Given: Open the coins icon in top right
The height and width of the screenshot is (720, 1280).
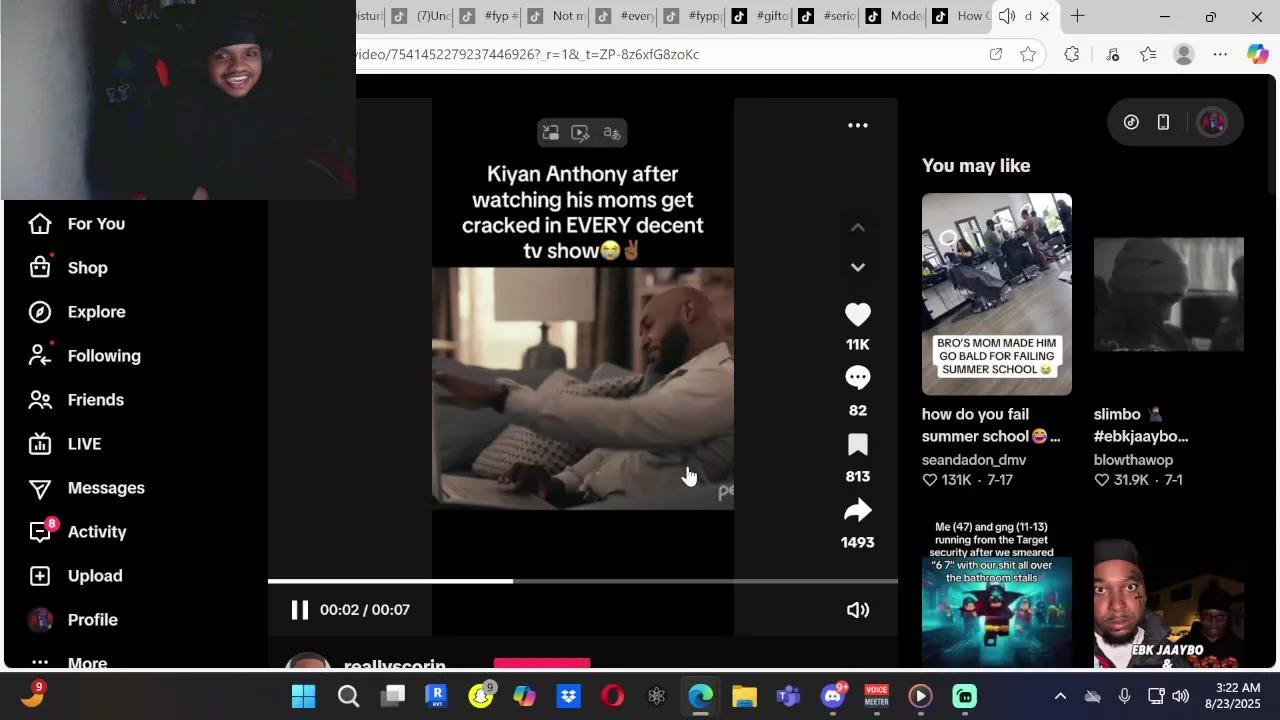Looking at the screenshot, I should [x=1131, y=122].
